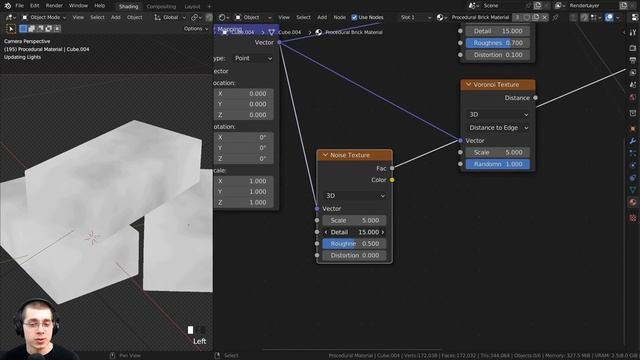Click the Noise Texture Scale 5.000 field
The image size is (640, 360).
click(x=354, y=220)
